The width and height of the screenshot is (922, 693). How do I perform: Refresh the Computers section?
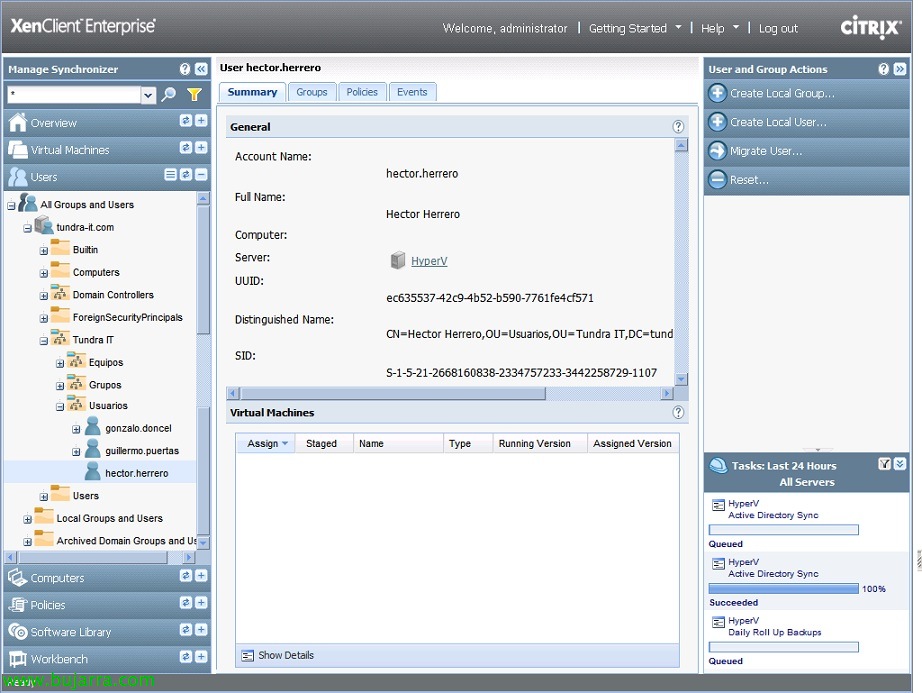(x=186, y=575)
